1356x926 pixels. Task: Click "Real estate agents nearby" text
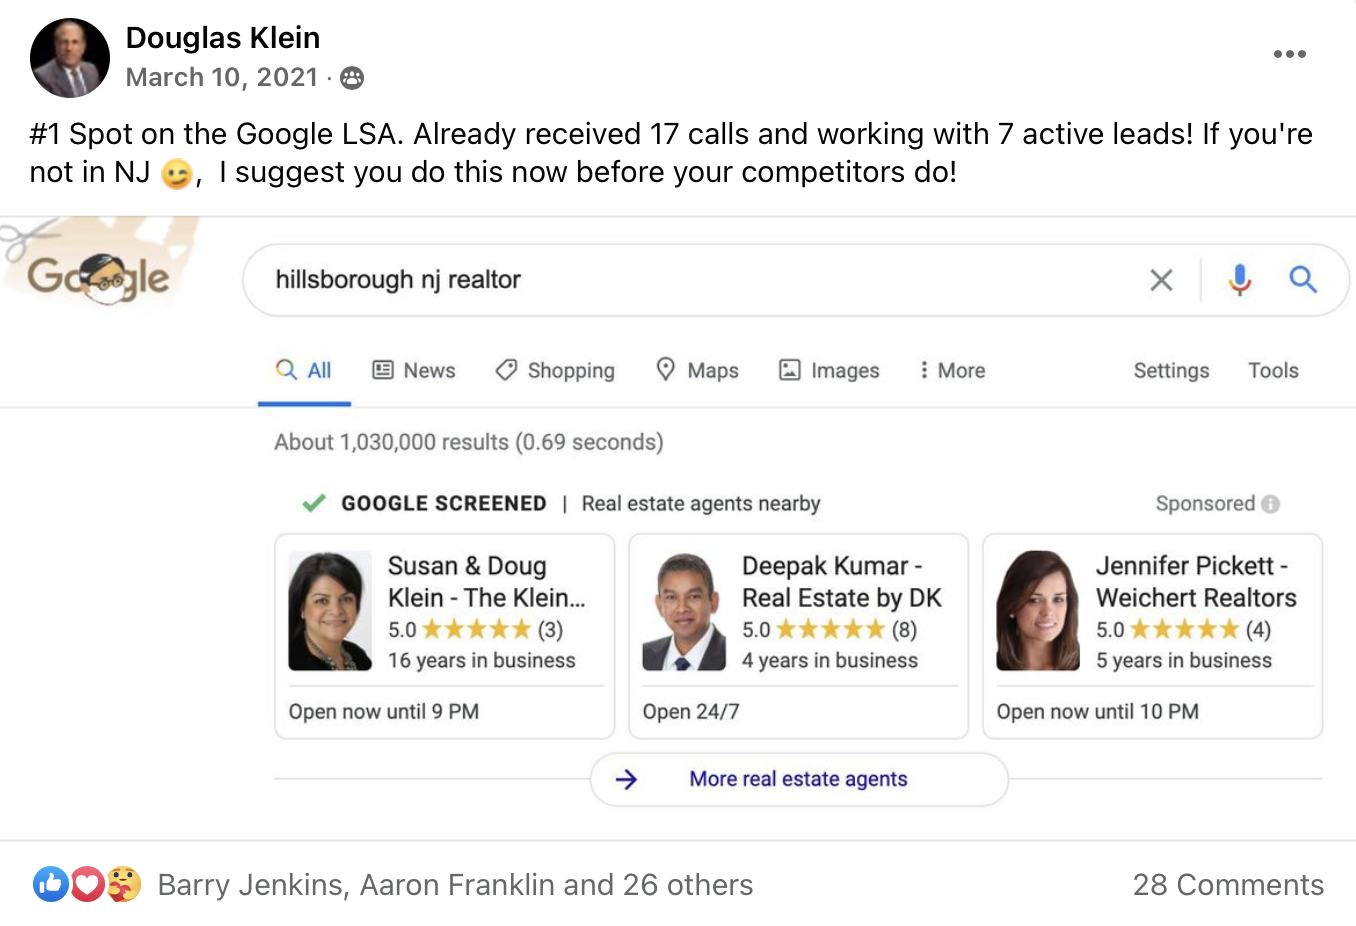[701, 504]
